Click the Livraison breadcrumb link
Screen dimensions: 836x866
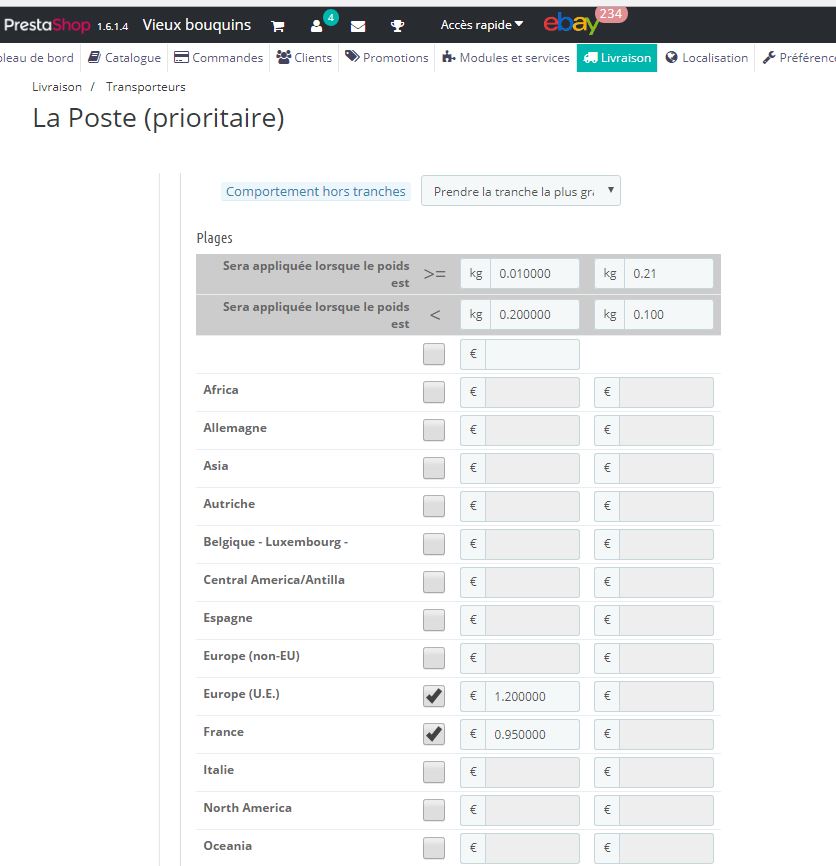57,87
